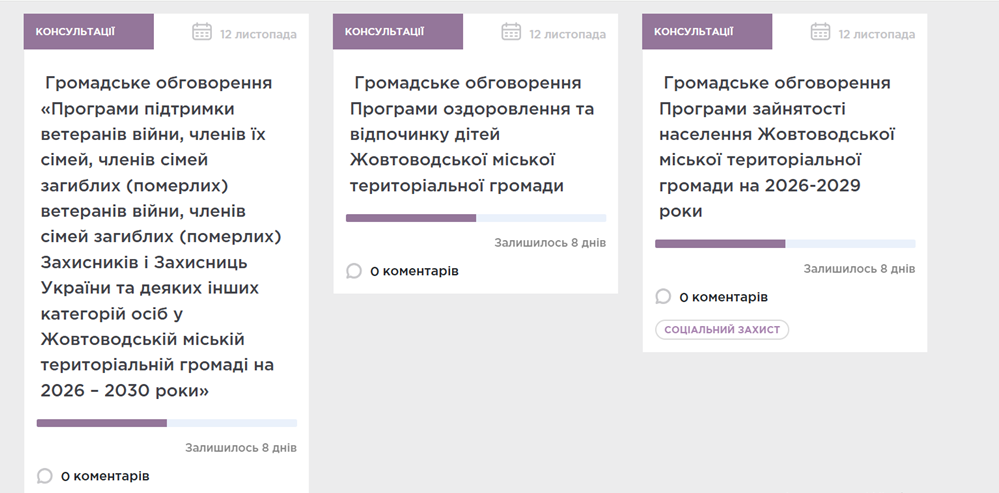Open '0 коментарів' text on veterans program card
The width and height of the screenshot is (999, 493).
[x=105, y=476]
